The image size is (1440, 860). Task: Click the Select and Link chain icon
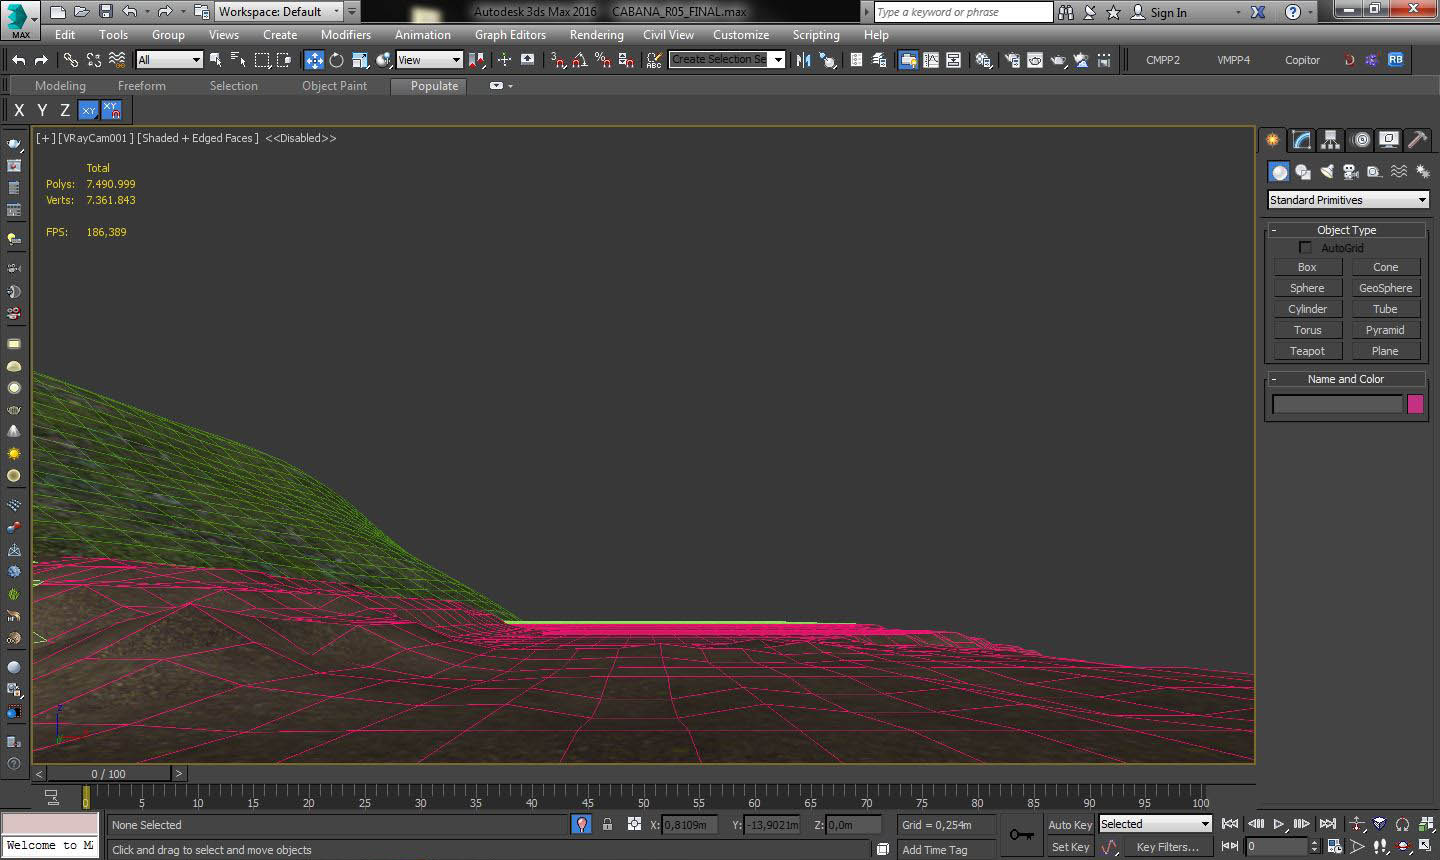tap(71, 60)
